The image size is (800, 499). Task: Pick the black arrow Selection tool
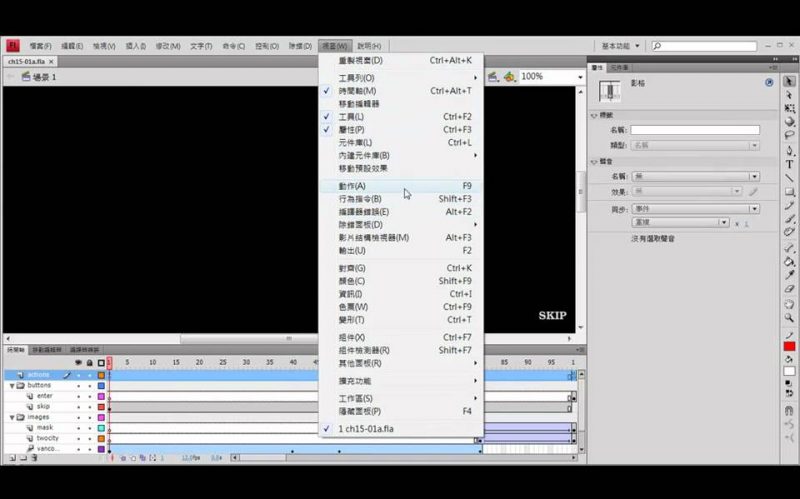[789, 81]
